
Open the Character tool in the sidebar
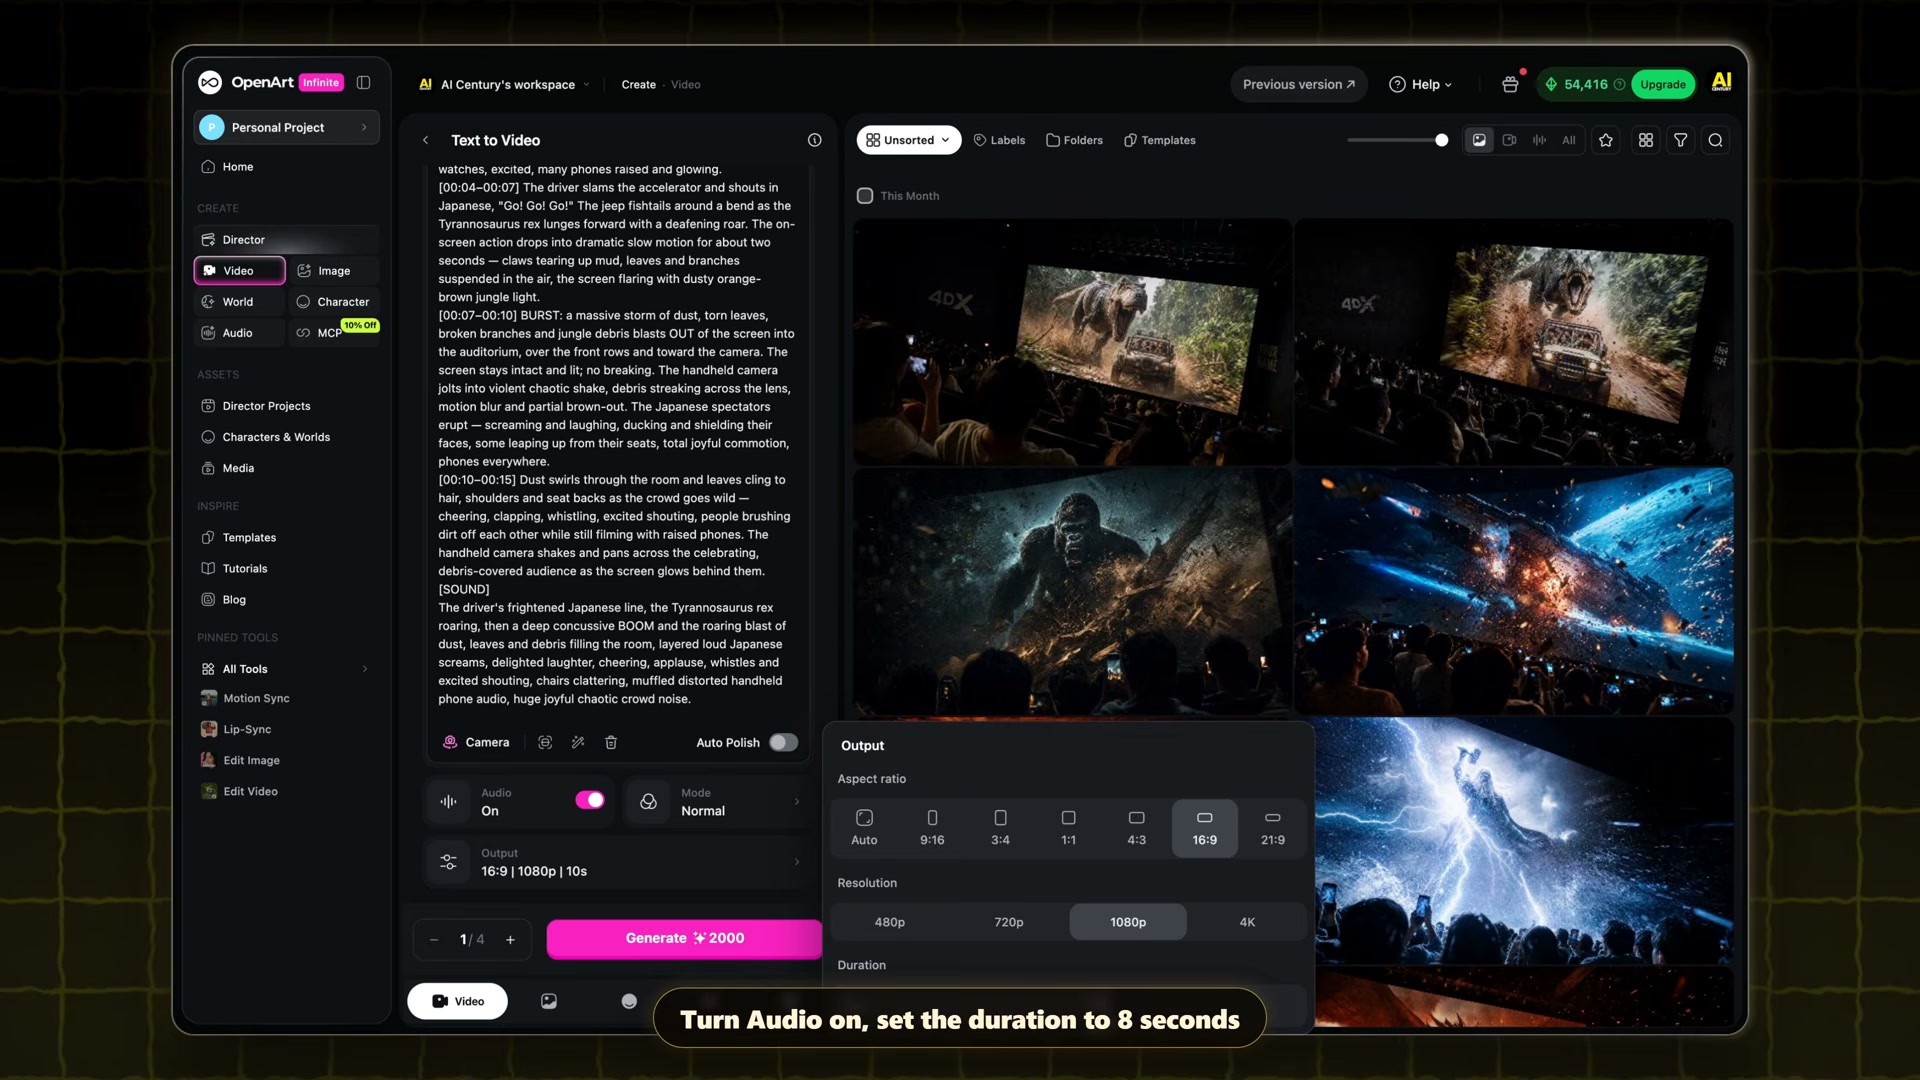point(334,302)
